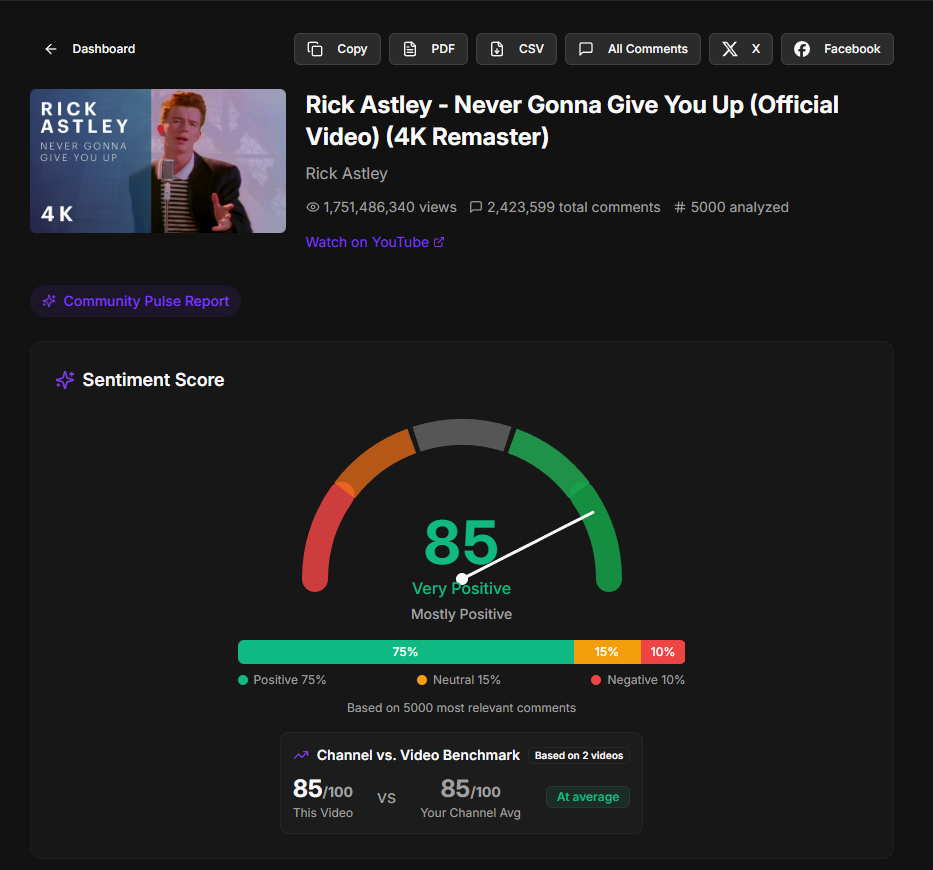Image resolution: width=933 pixels, height=870 pixels.
Task: Click the gray middle segment of gauge
Action: pyautogui.click(x=462, y=433)
